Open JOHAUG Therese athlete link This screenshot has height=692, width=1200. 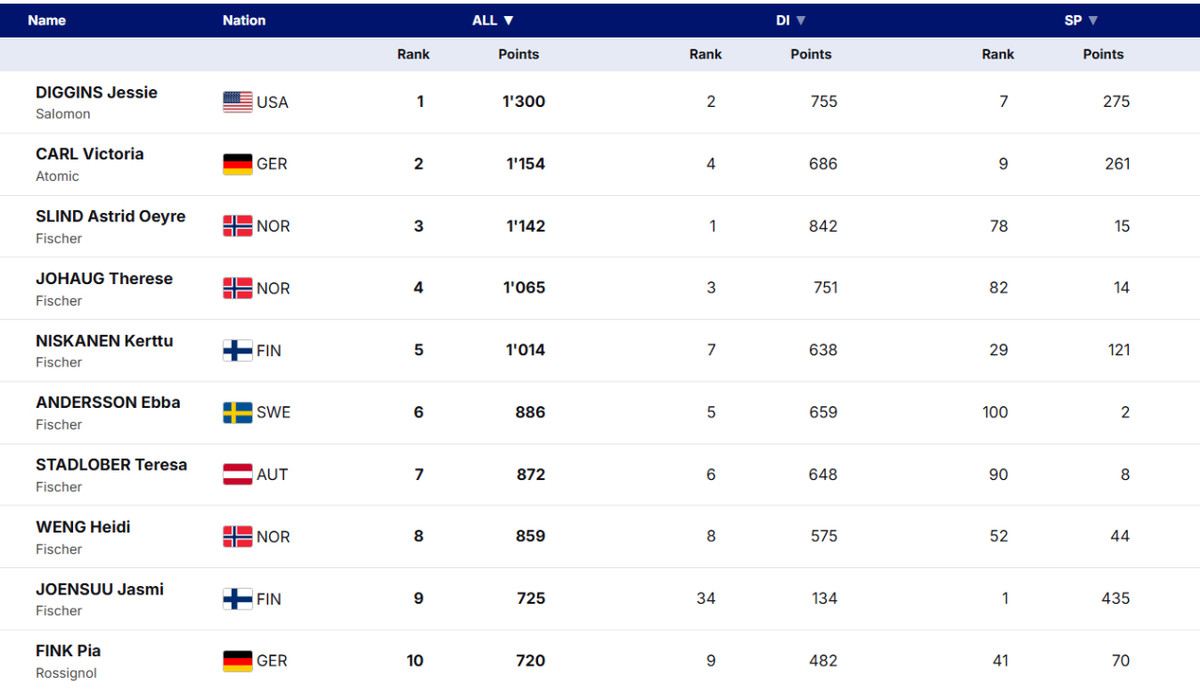104,278
